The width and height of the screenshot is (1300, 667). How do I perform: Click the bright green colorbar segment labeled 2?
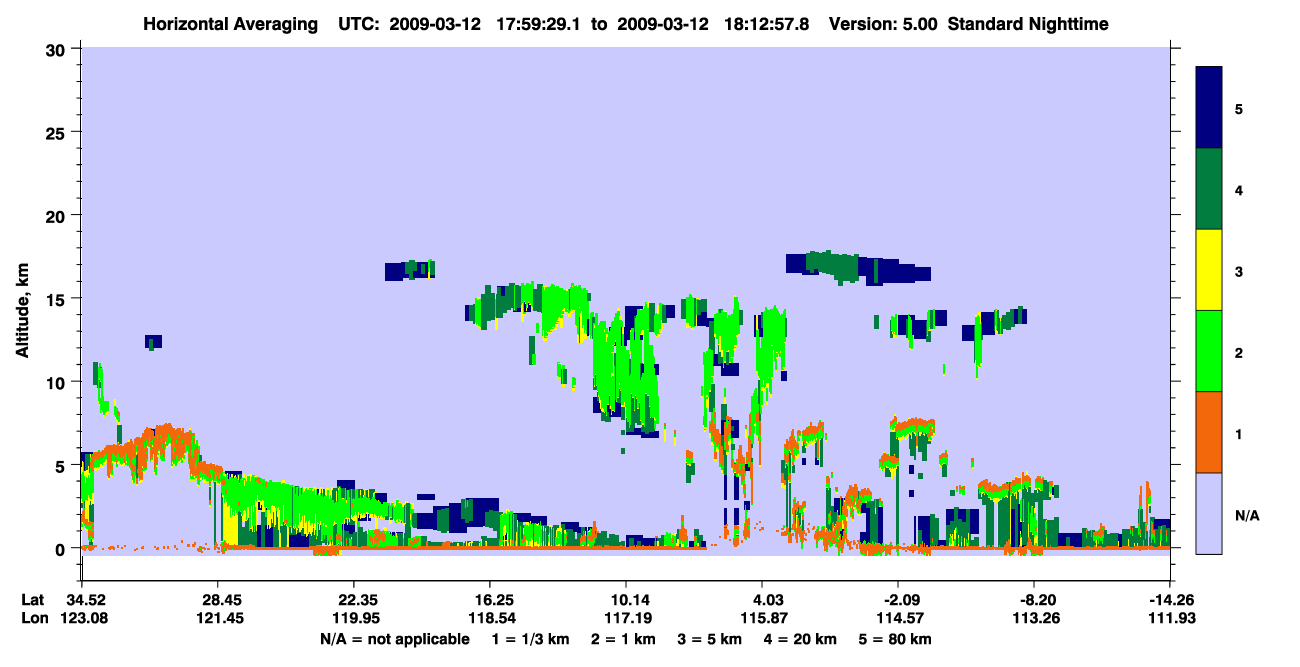pos(1209,351)
